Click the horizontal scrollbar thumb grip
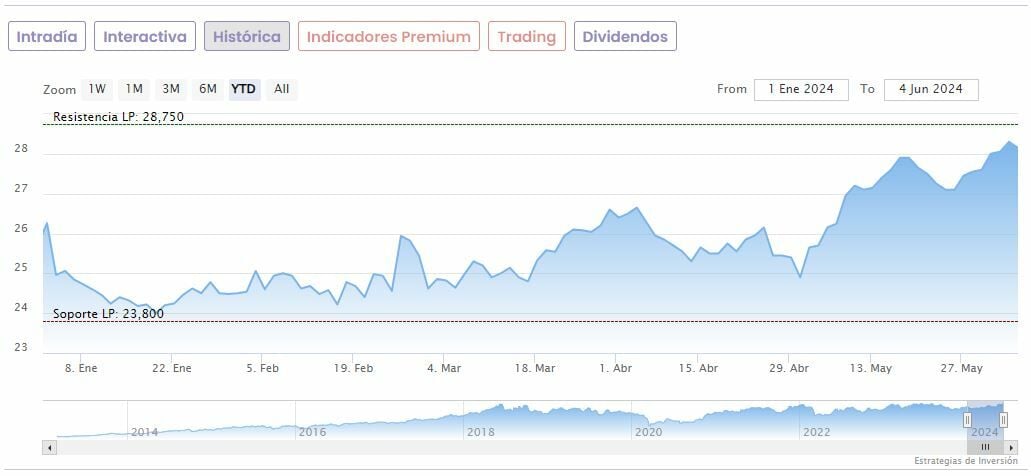Screen dimensions: 1031x476 point(985,447)
